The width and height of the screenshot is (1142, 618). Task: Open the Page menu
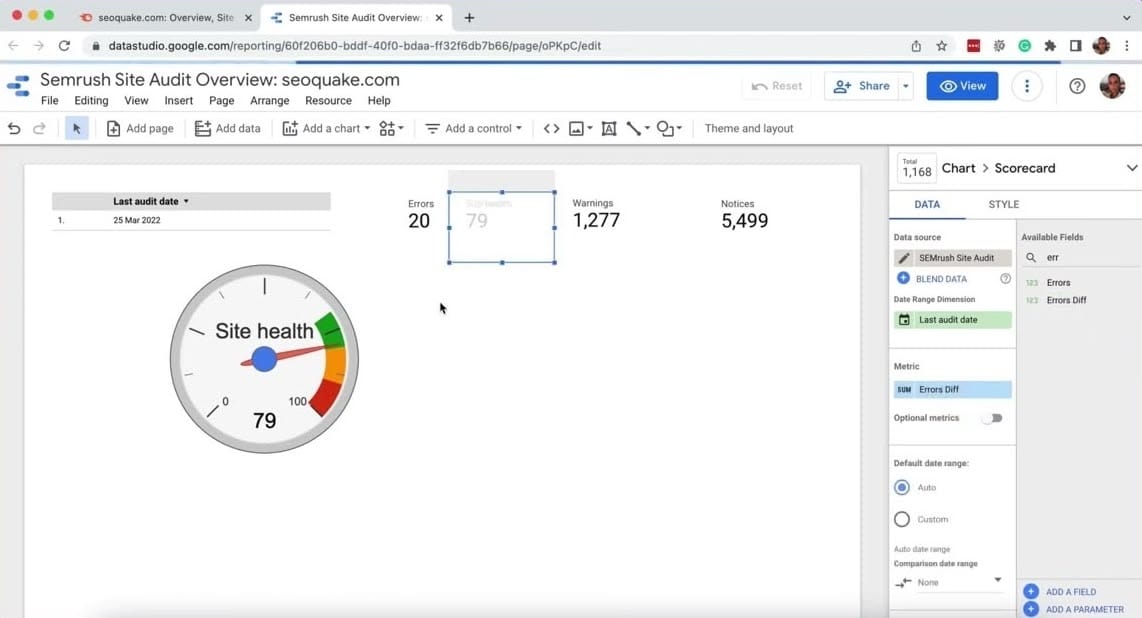(221, 100)
